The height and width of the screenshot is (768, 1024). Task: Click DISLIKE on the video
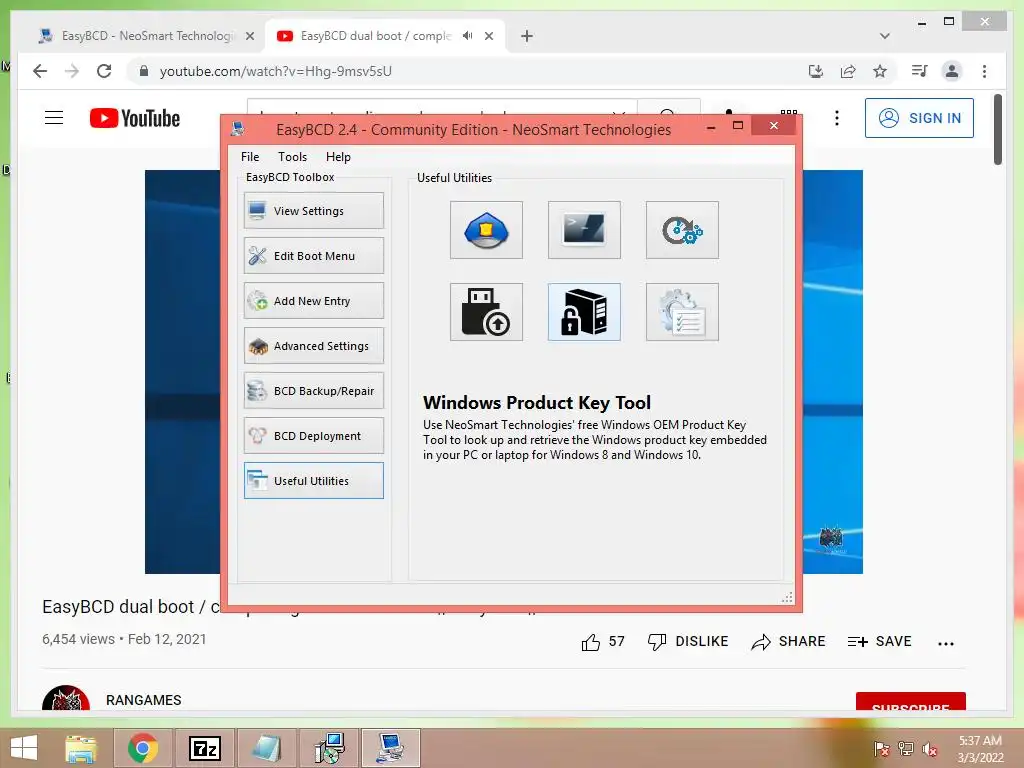coord(688,642)
